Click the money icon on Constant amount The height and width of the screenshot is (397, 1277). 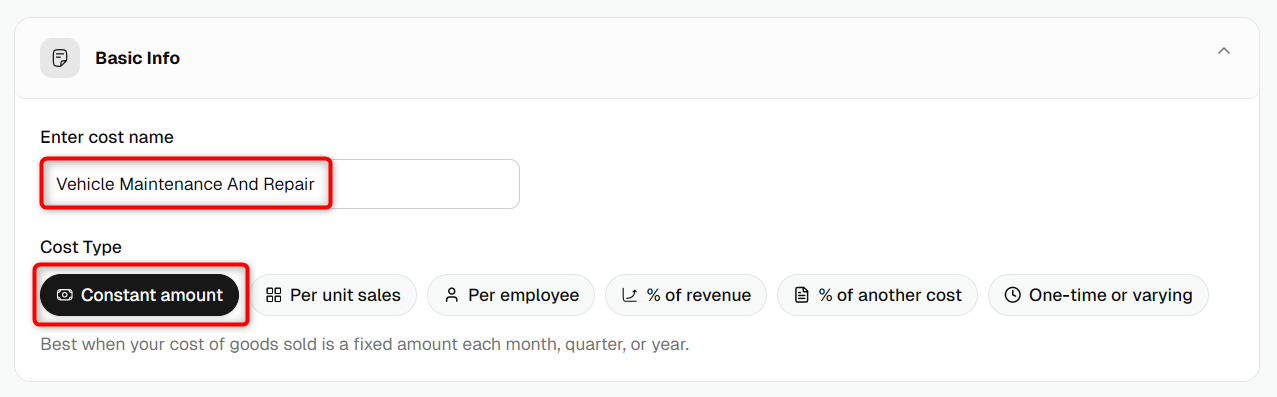click(x=65, y=295)
